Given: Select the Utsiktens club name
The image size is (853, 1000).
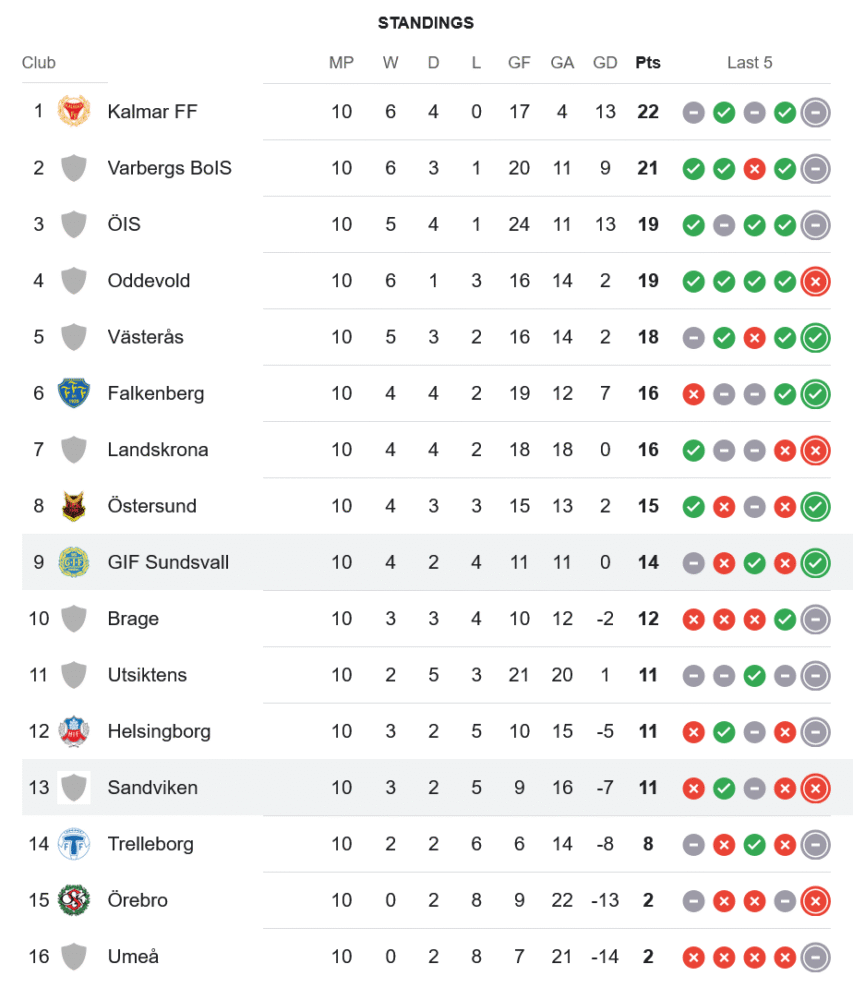Looking at the screenshot, I should tap(147, 675).
